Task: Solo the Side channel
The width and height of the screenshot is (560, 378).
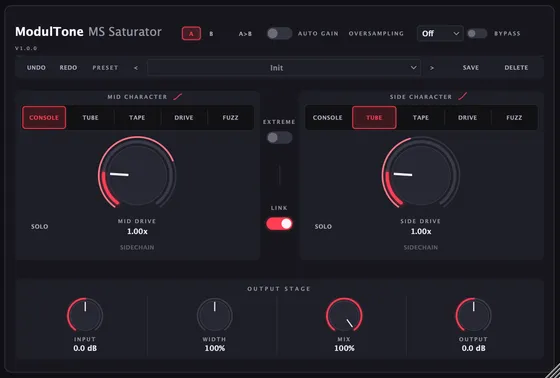Action: (x=323, y=227)
